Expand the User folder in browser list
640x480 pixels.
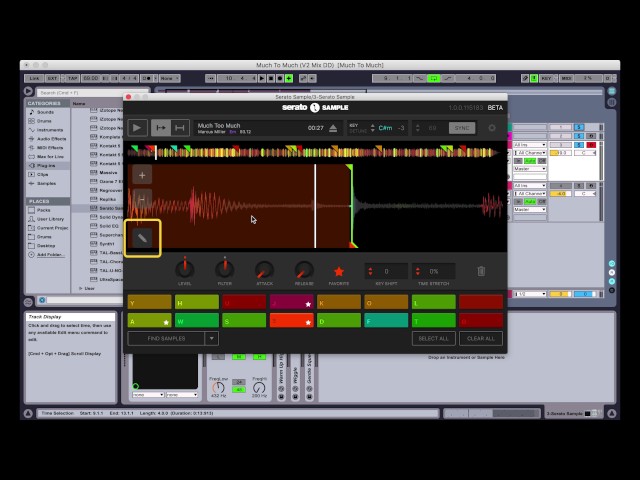tap(80, 288)
